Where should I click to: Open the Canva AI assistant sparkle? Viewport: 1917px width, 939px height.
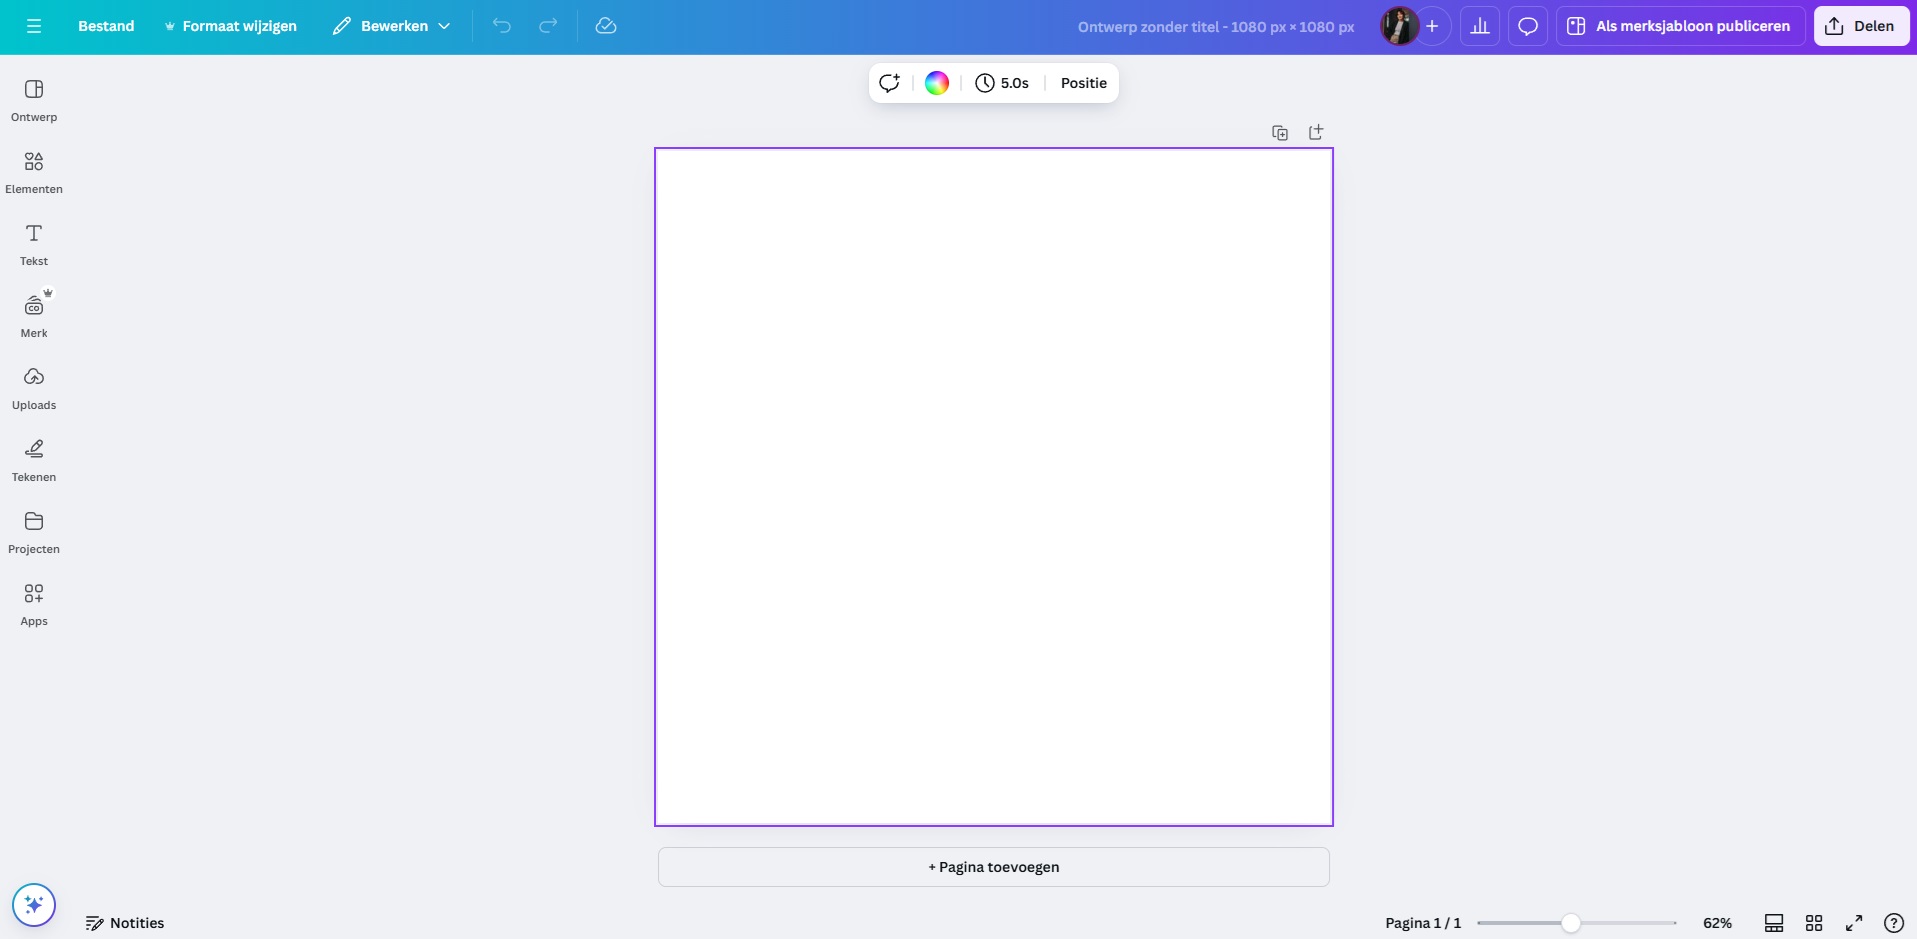coord(34,905)
